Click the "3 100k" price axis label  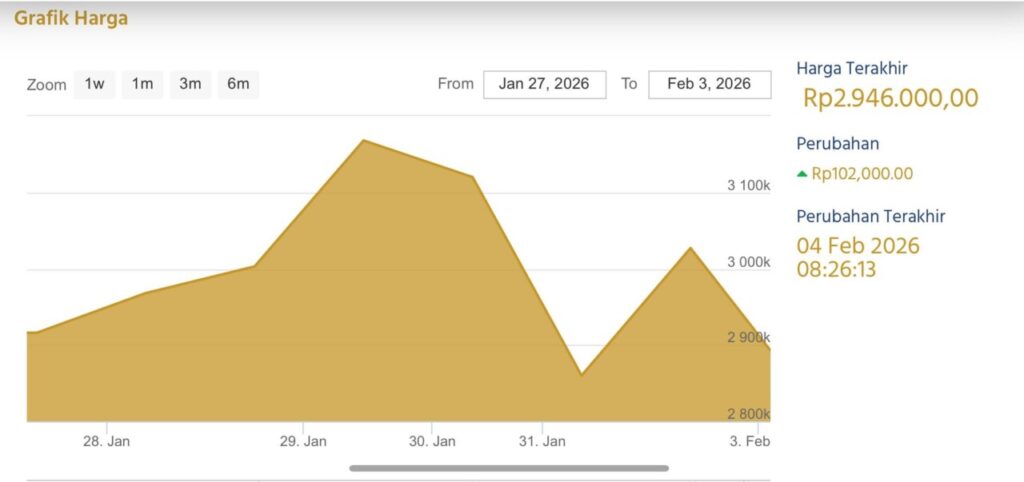(x=748, y=186)
